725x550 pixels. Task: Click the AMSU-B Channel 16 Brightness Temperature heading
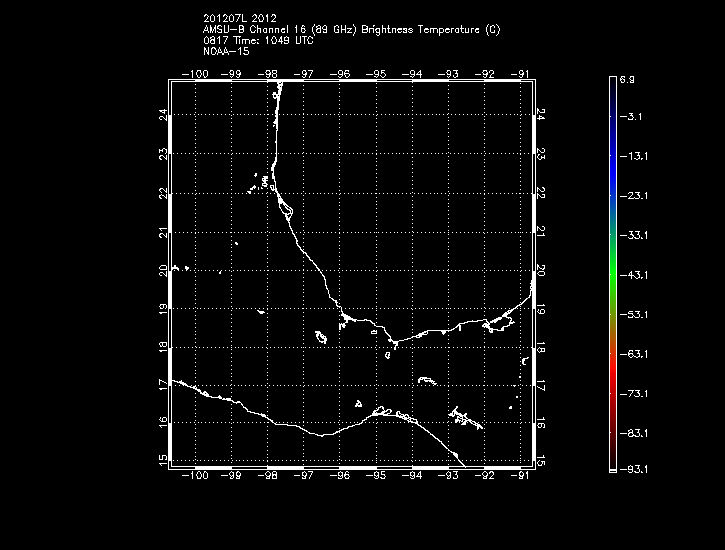pyautogui.click(x=351, y=29)
